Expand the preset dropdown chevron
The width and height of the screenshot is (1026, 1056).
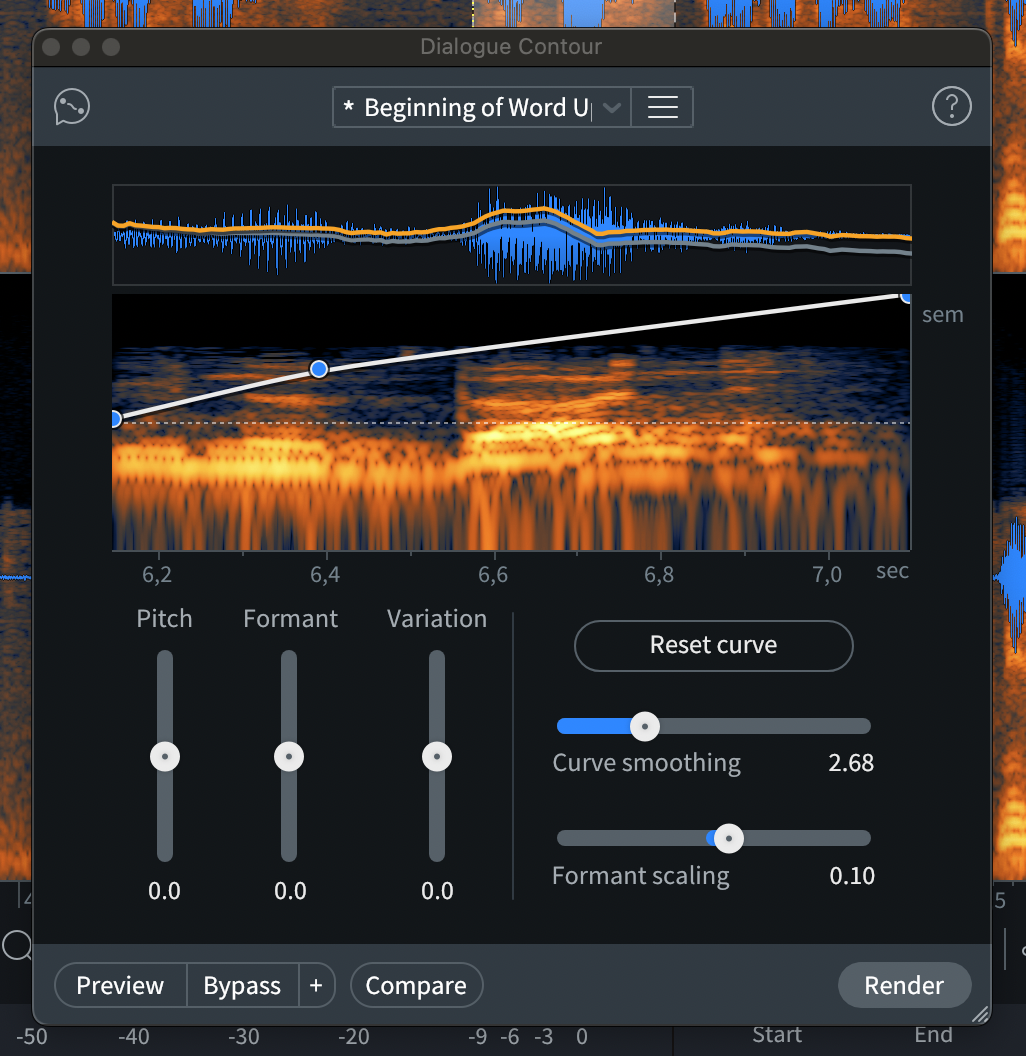coord(612,108)
